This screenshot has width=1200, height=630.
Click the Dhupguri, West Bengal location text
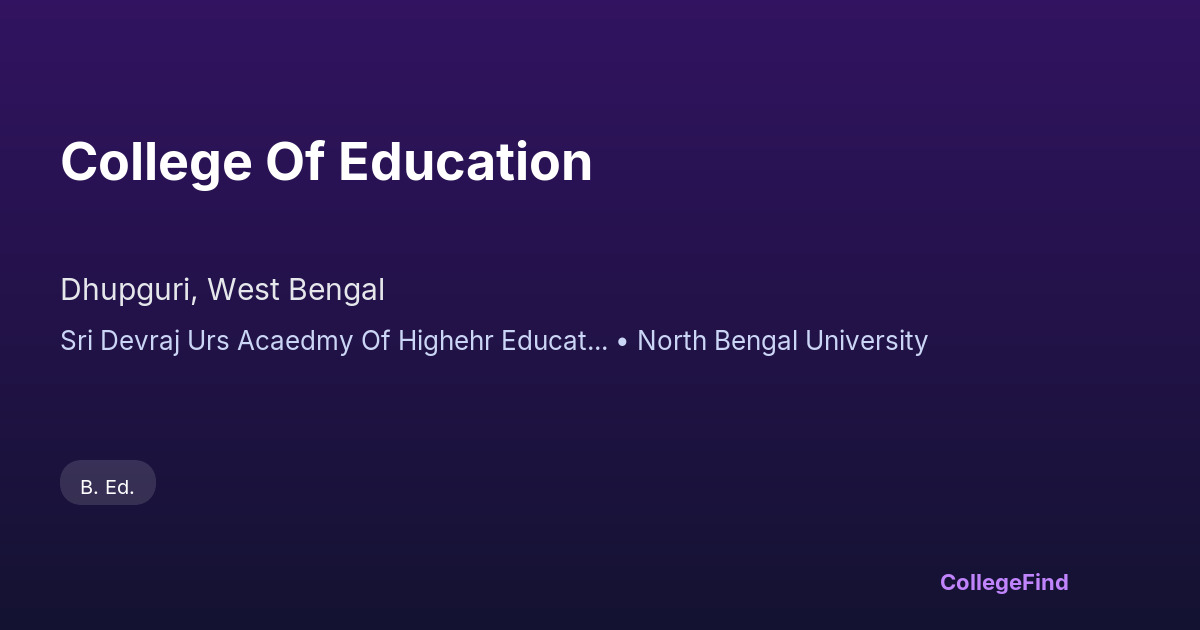point(222,290)
